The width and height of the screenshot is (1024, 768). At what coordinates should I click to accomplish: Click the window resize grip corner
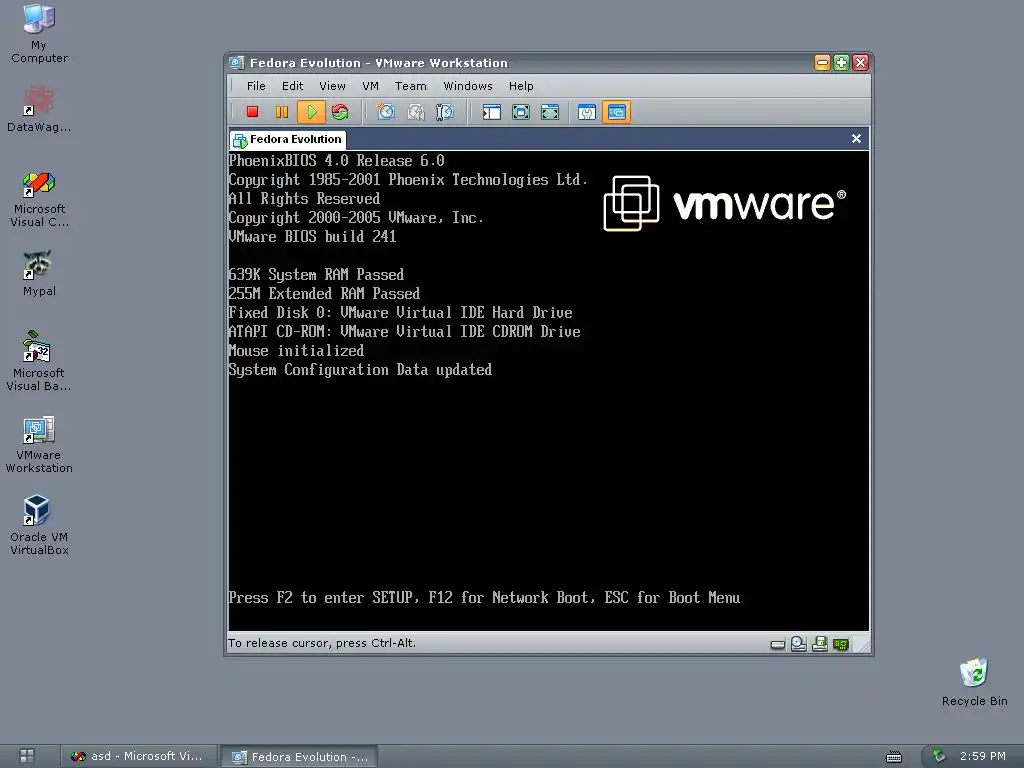point(863,645)
